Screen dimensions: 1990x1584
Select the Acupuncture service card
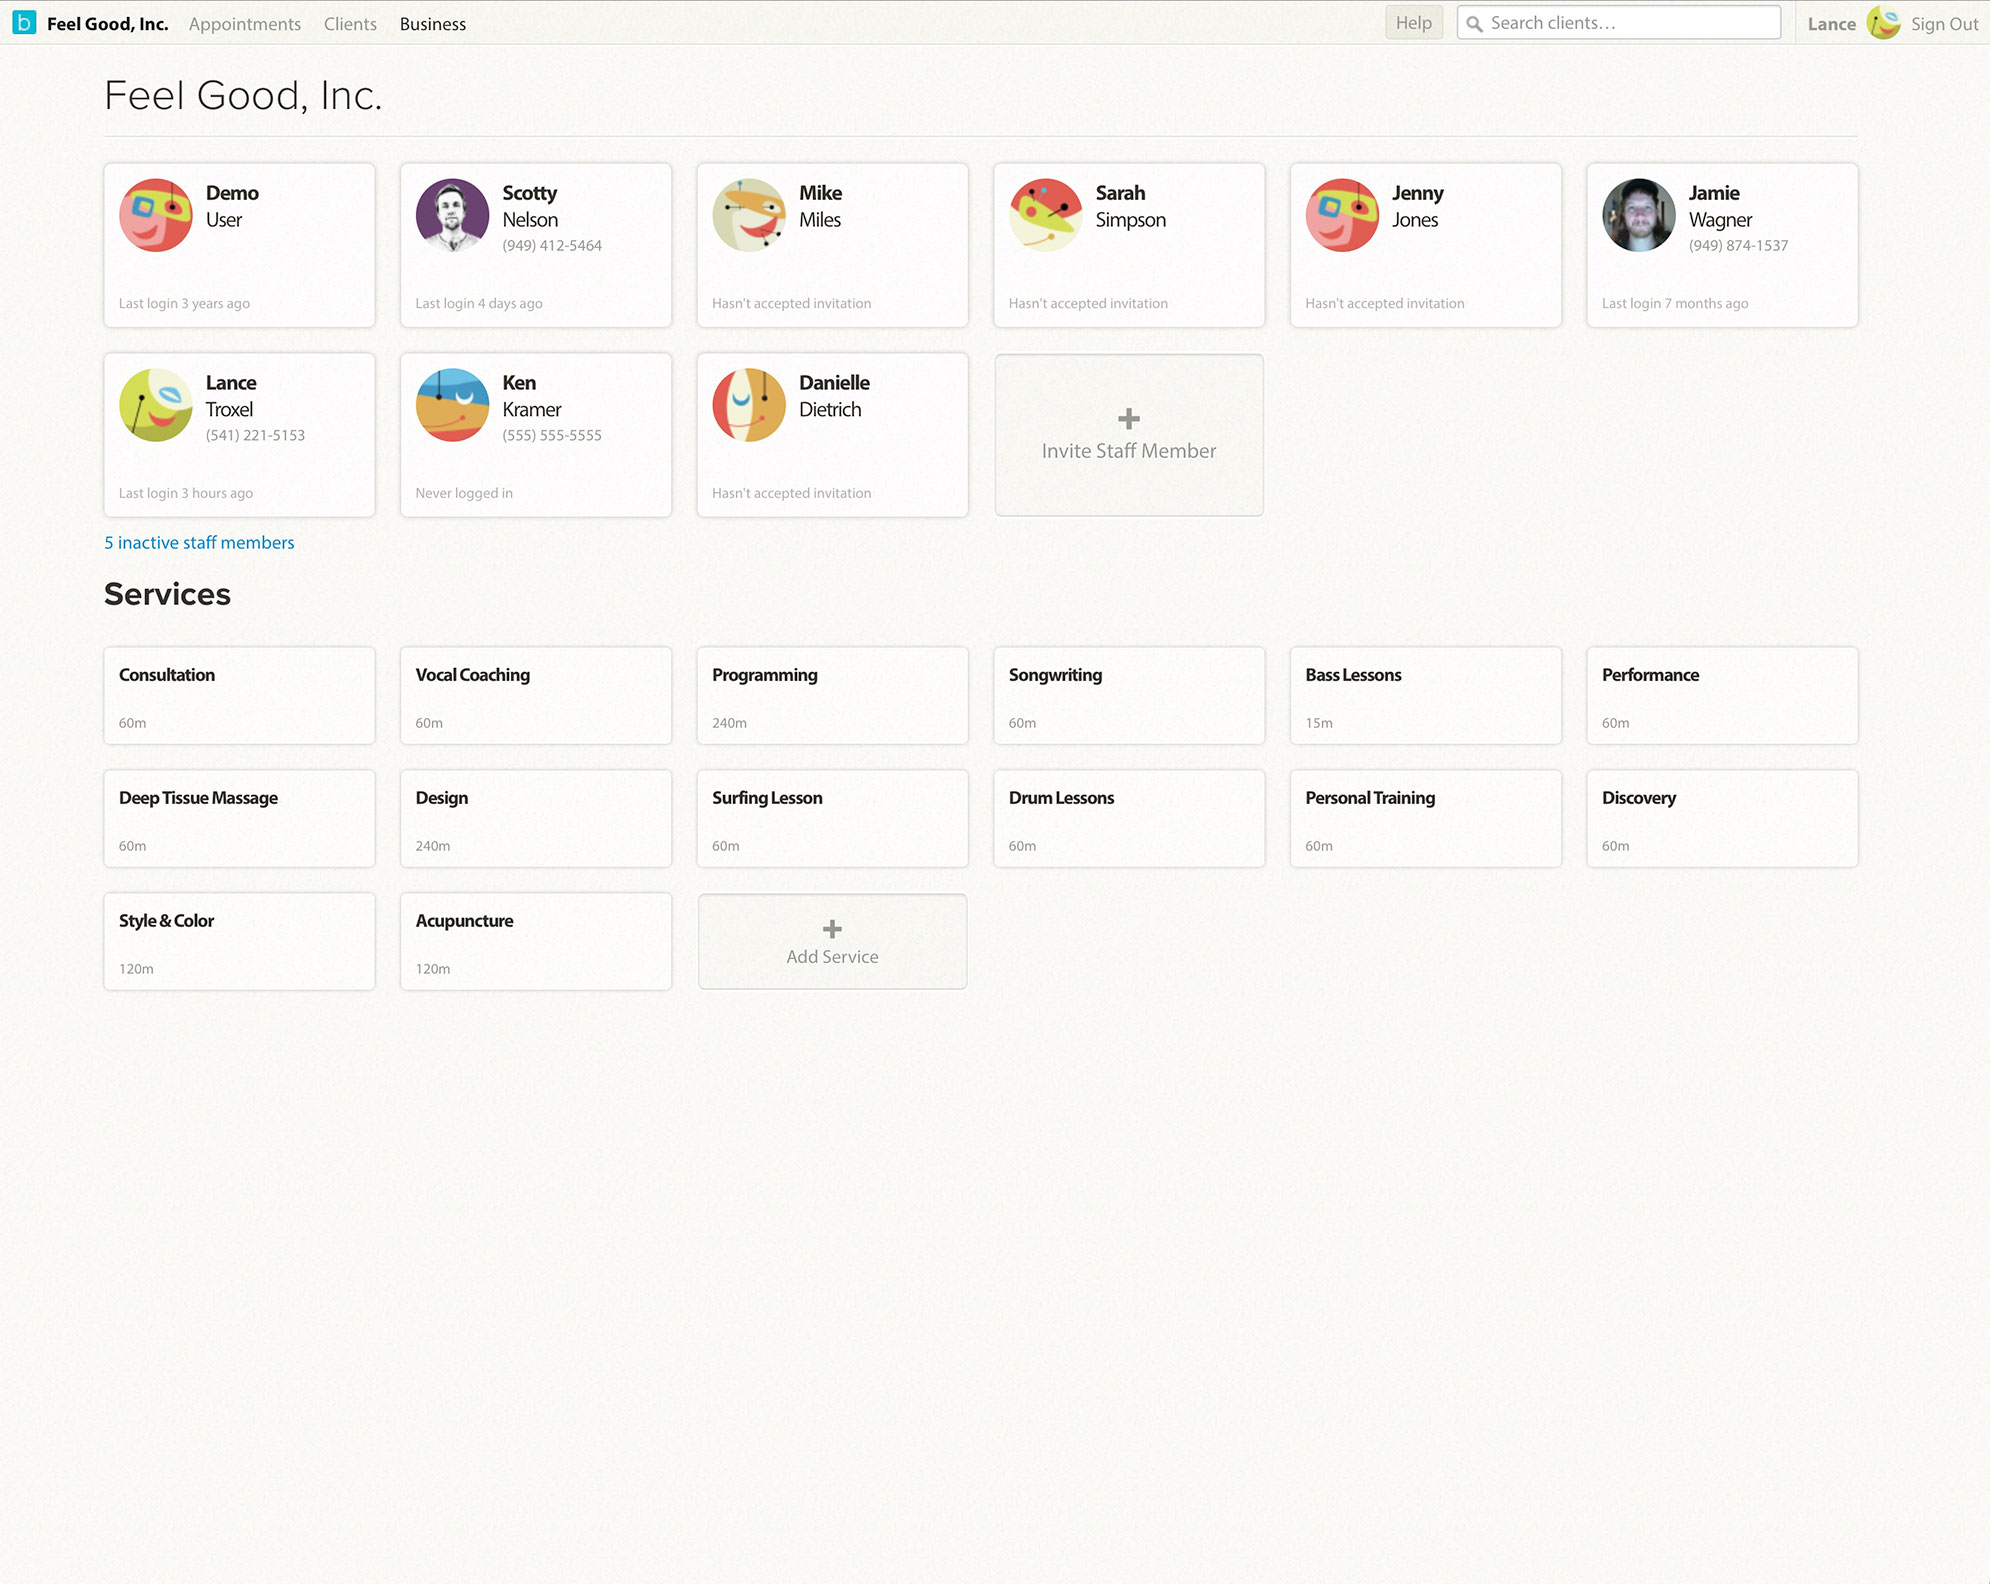tap(535, 941)
